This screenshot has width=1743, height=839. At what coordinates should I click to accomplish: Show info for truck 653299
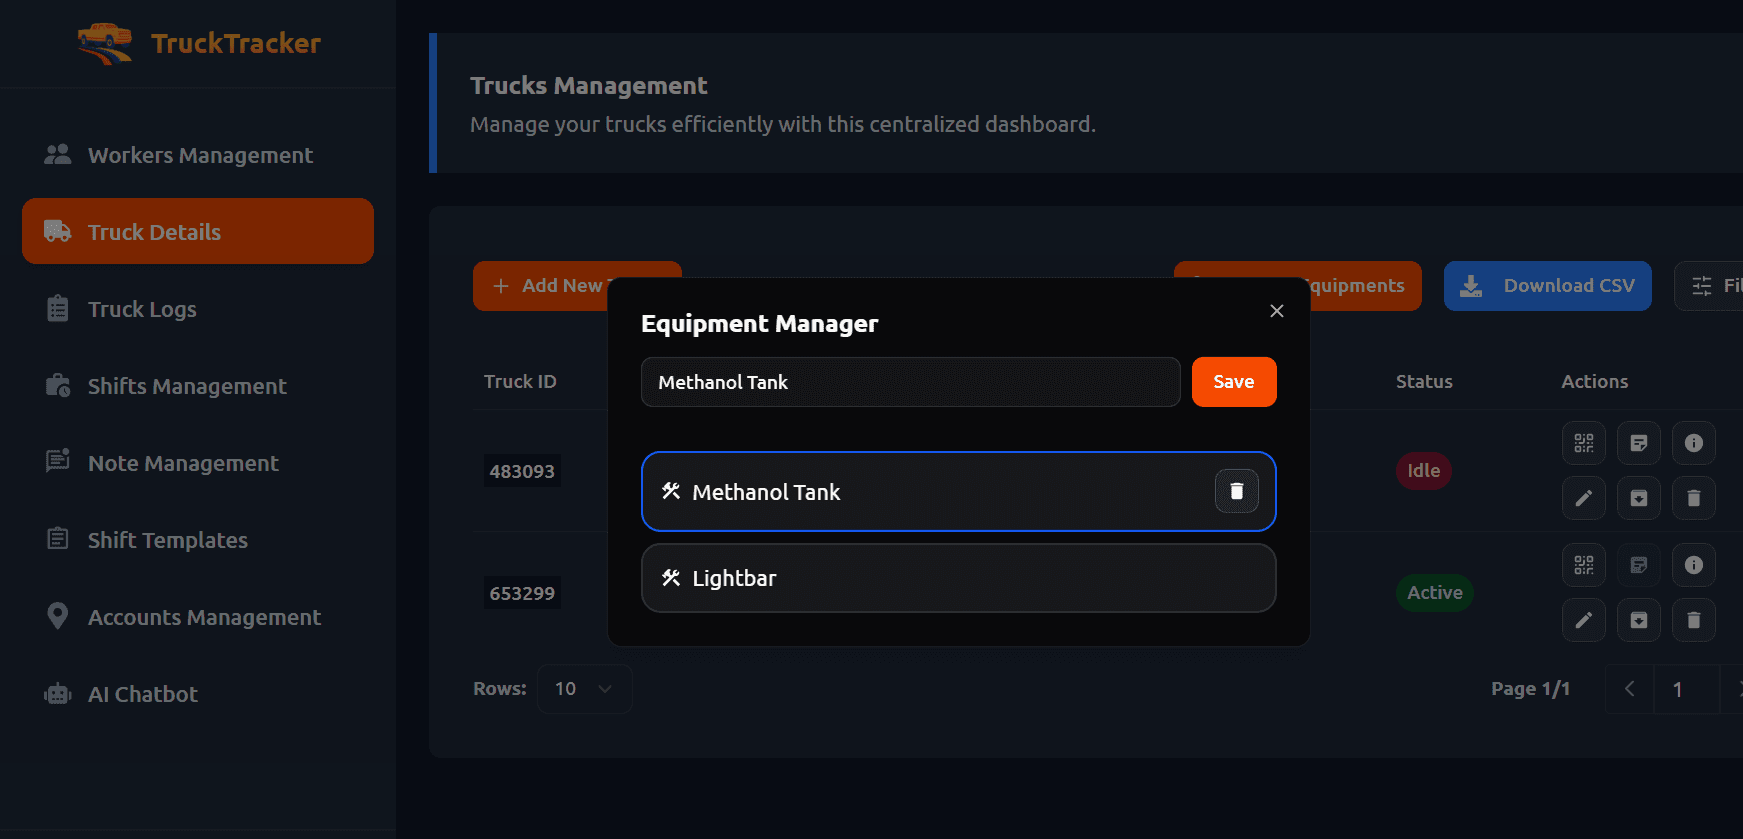(x=1693, y=565)
